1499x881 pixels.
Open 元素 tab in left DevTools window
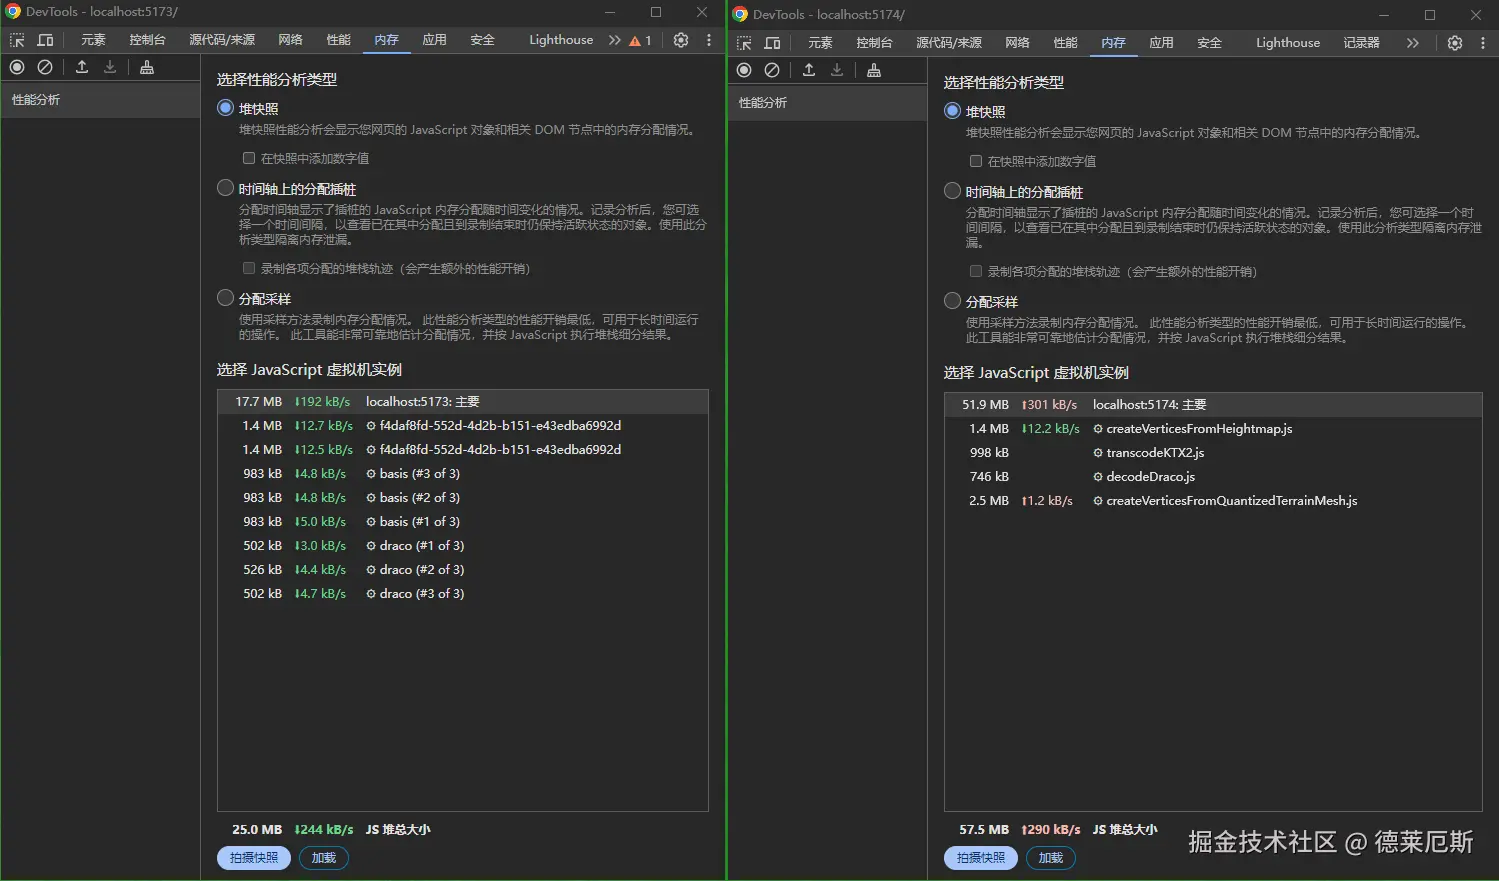[x=94, y=40]
